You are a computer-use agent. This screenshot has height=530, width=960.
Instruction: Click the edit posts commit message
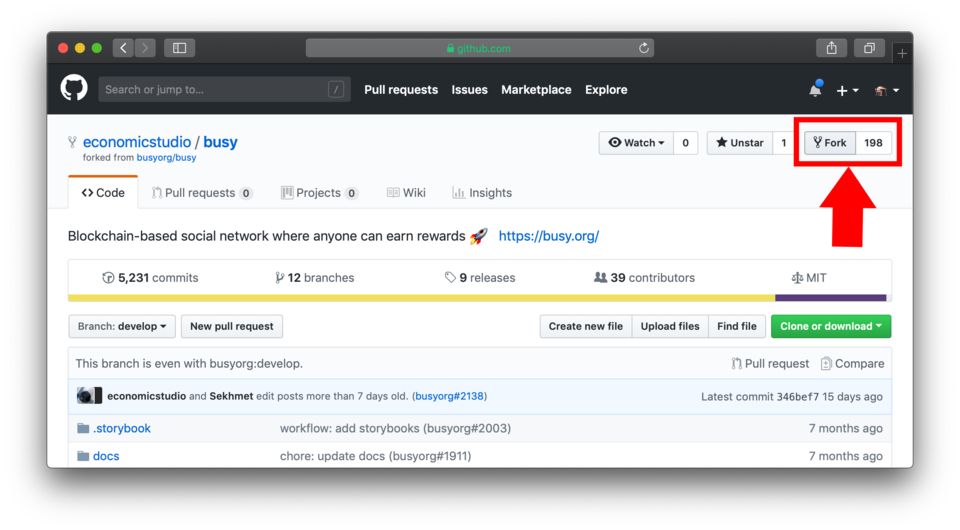pos(332,396)
